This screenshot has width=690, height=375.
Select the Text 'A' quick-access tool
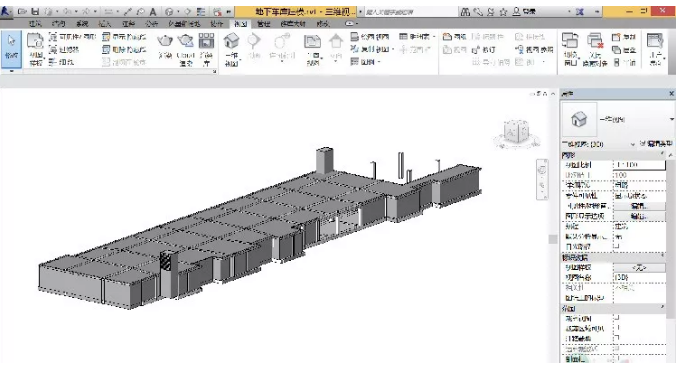153,12
